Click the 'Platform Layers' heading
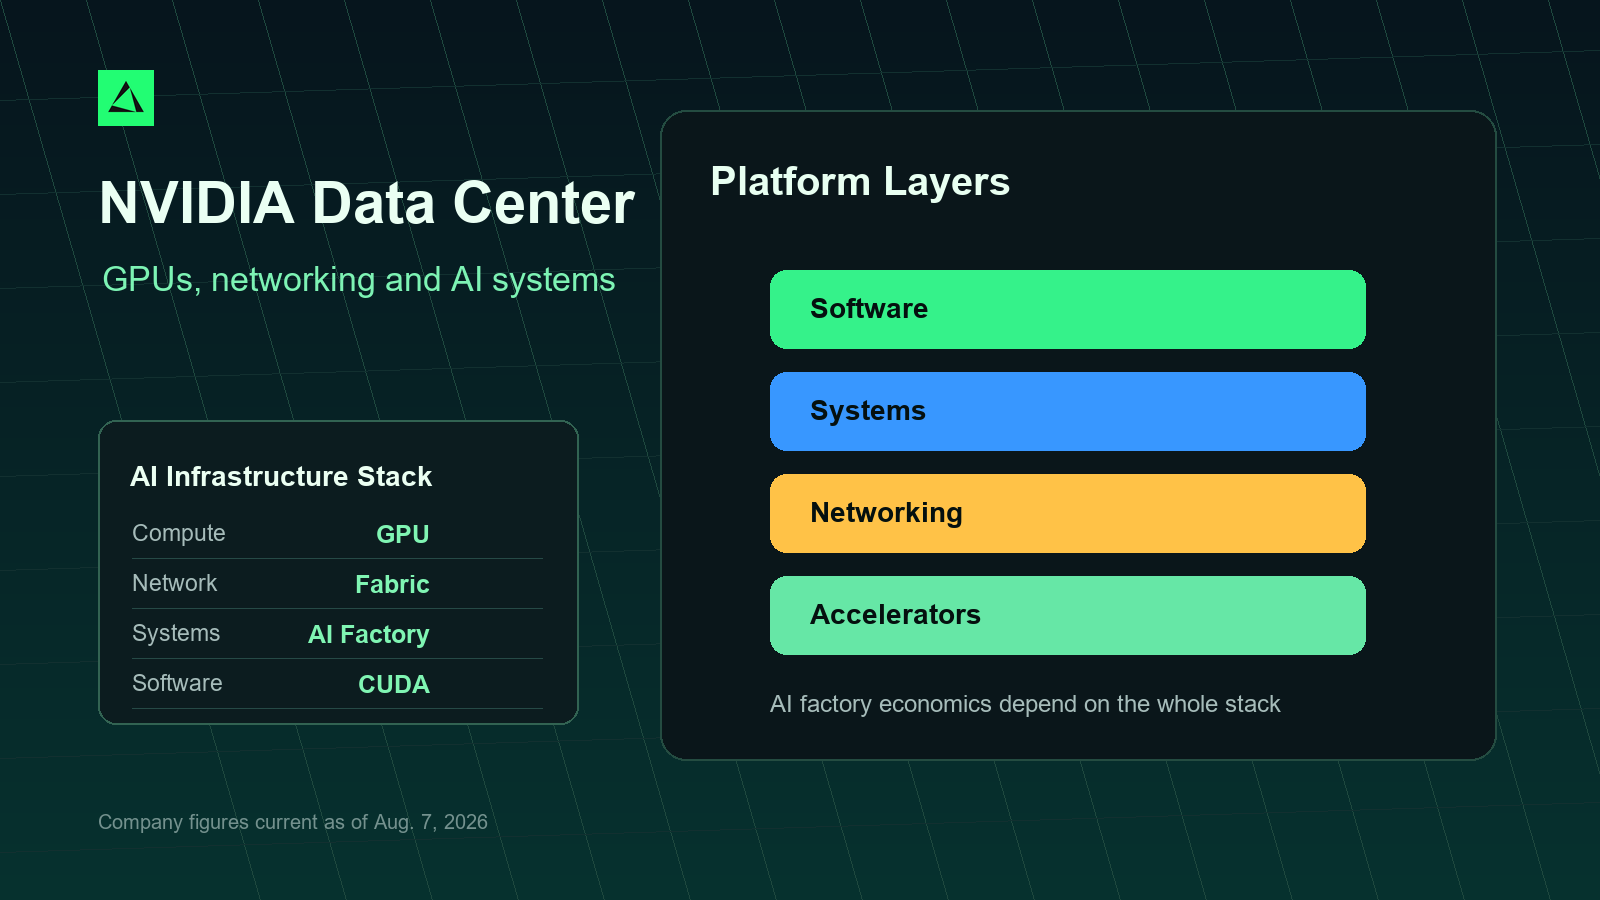The height and width of the screenshot is (900, 1600). coord(860,182)
